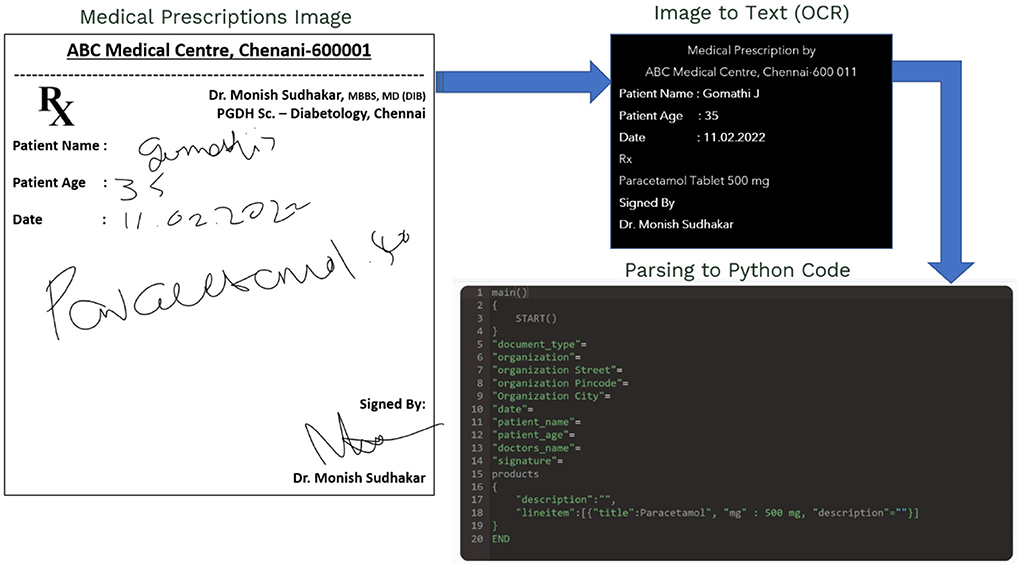Click the bold "Date" label on prescription
The image size is (1021, 567).
pos(27,220)
